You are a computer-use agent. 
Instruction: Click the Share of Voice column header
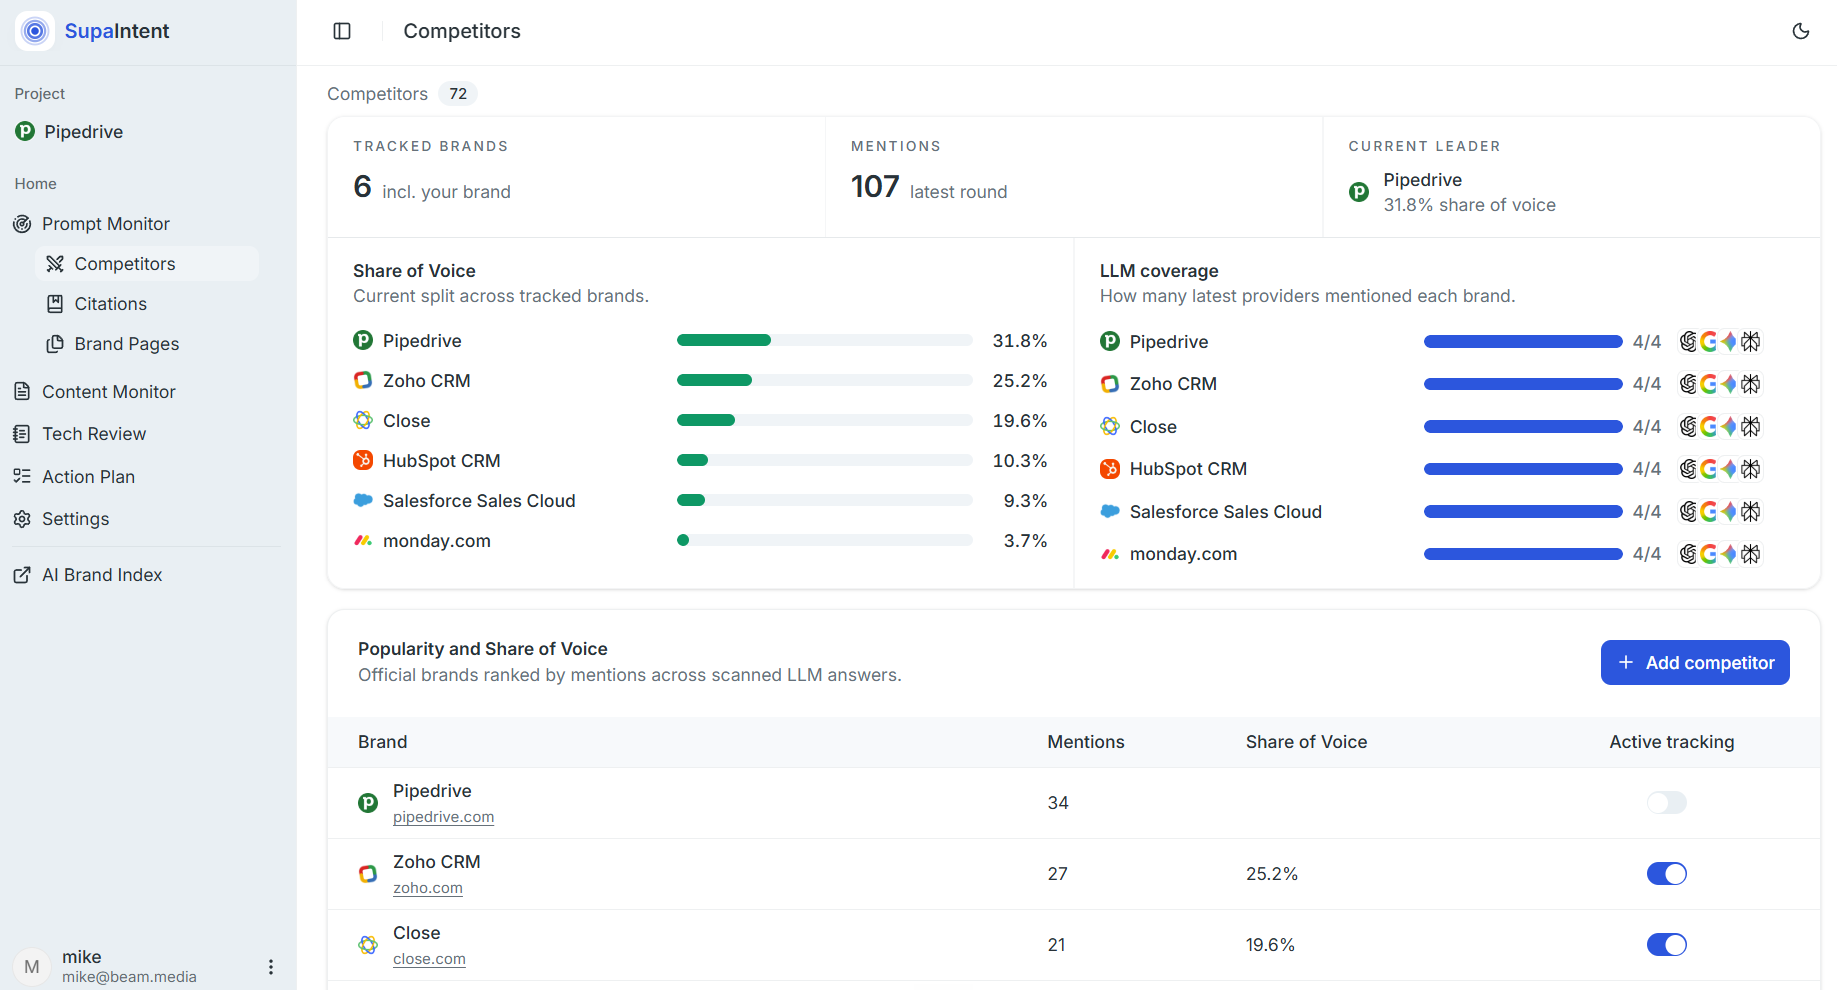tap(1306, 742)
